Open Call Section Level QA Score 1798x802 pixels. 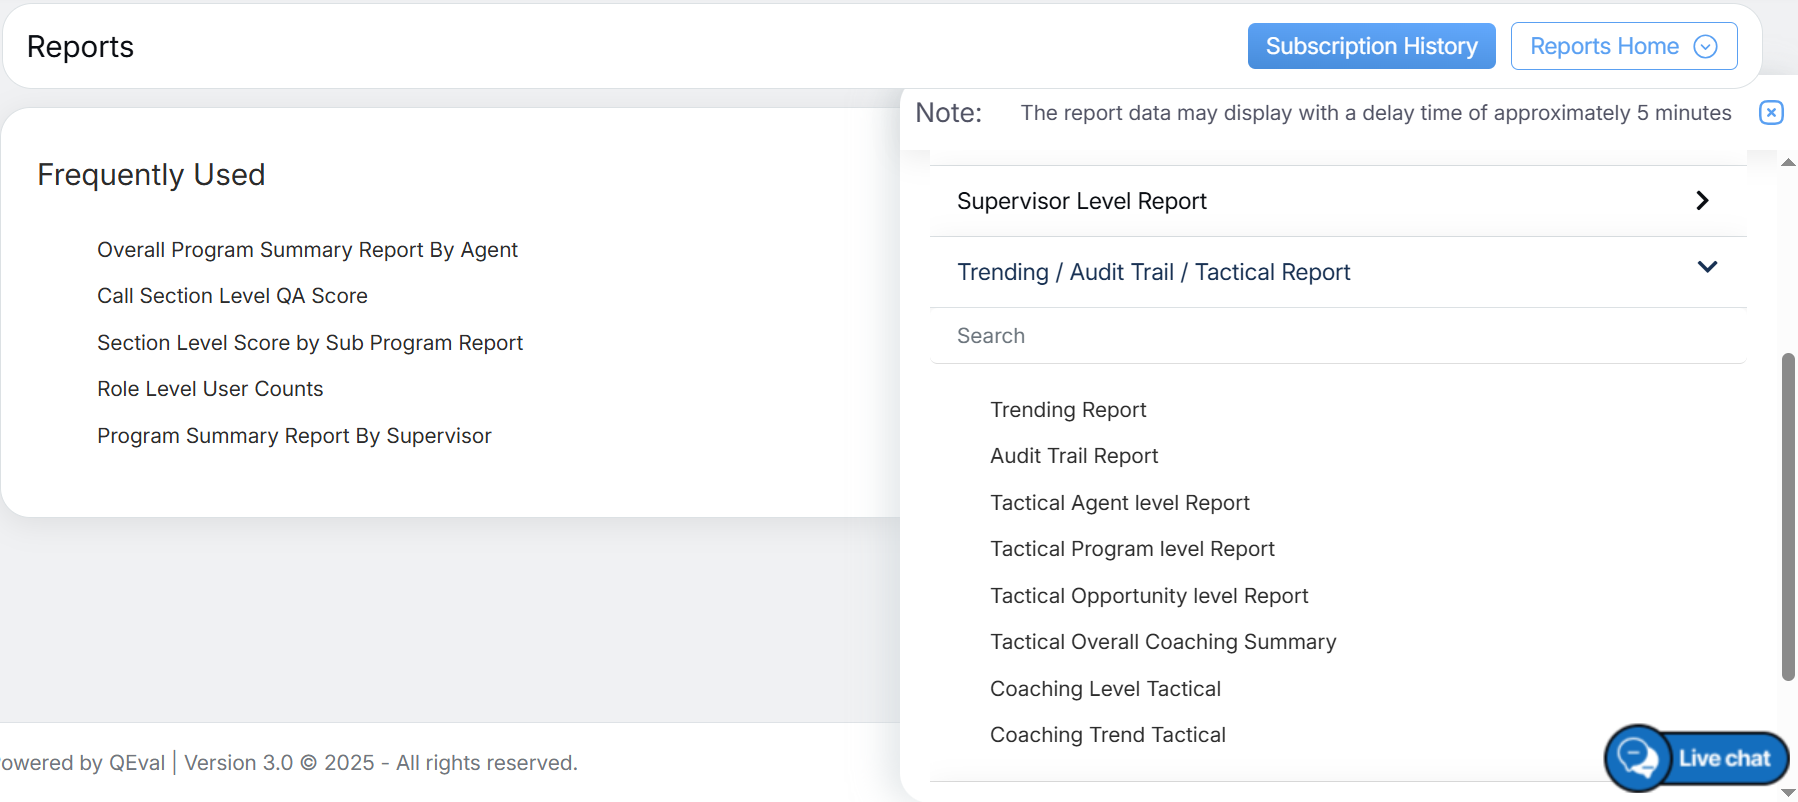pos(232,296)
